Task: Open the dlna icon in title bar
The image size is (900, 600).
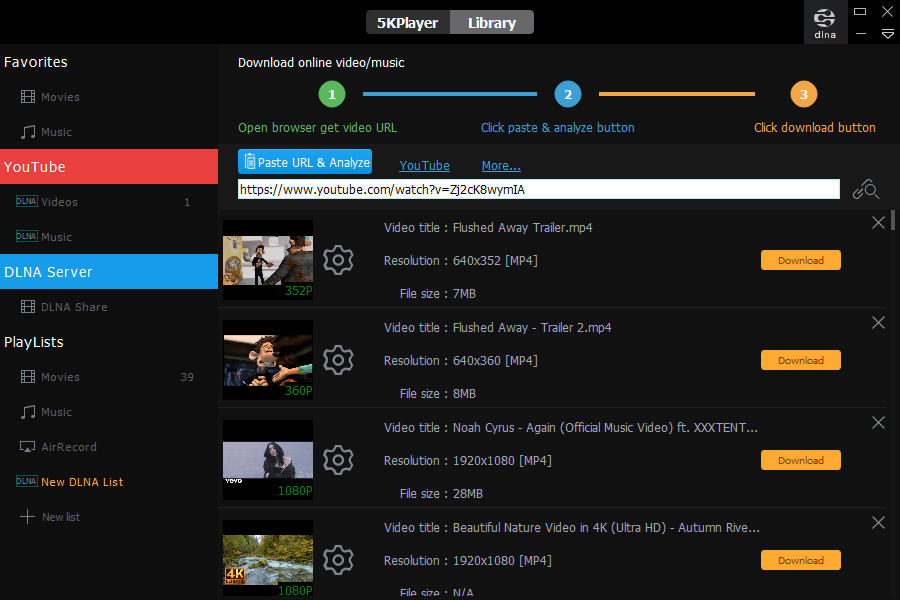Action: (x=825, y=23)
